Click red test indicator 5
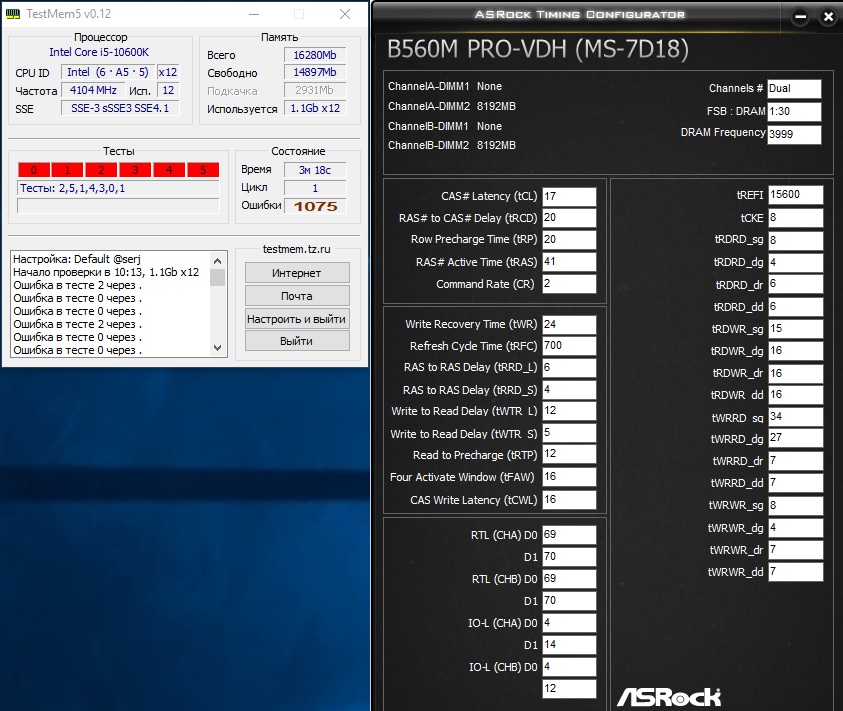 (203, 170)
